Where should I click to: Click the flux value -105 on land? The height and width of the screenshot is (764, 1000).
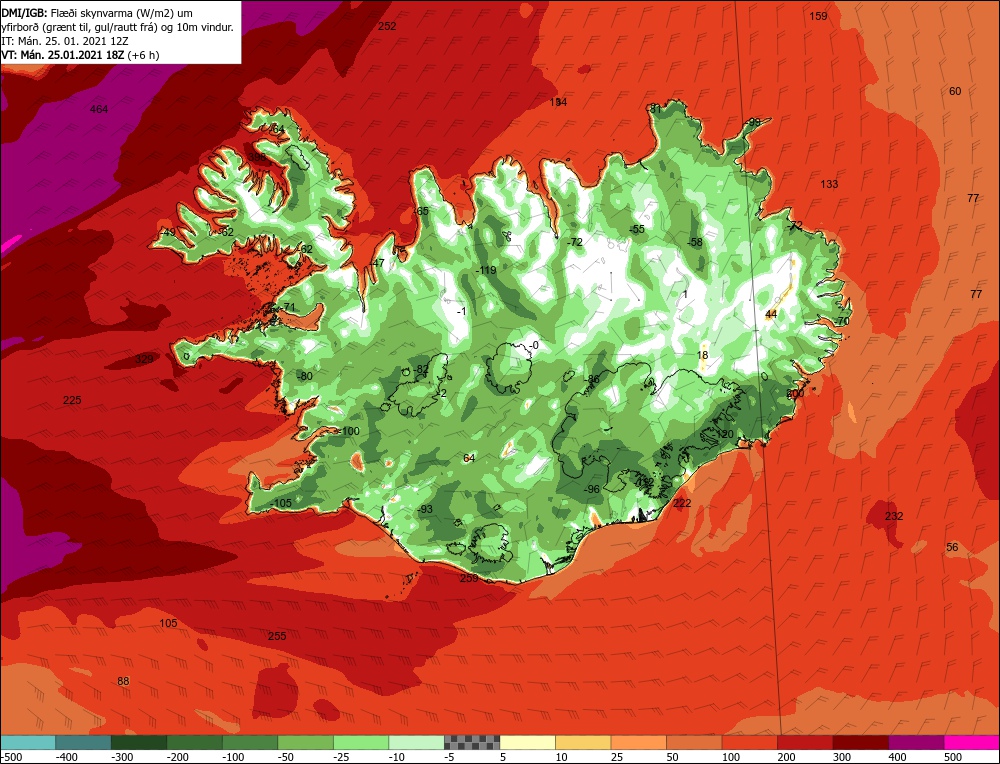coord(281,503)
